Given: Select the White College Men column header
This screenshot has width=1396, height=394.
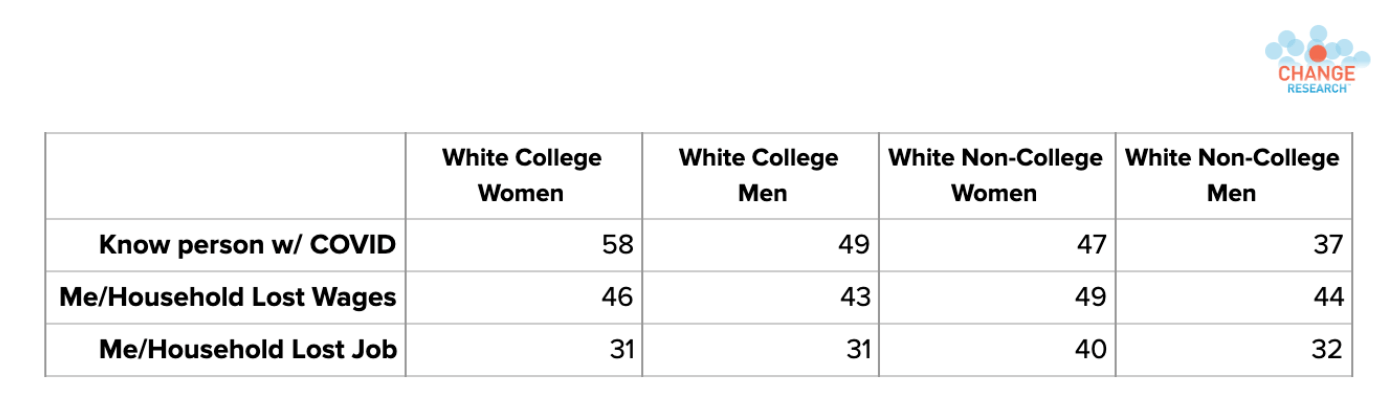Looking at the screenshot, I should (759, 175).
